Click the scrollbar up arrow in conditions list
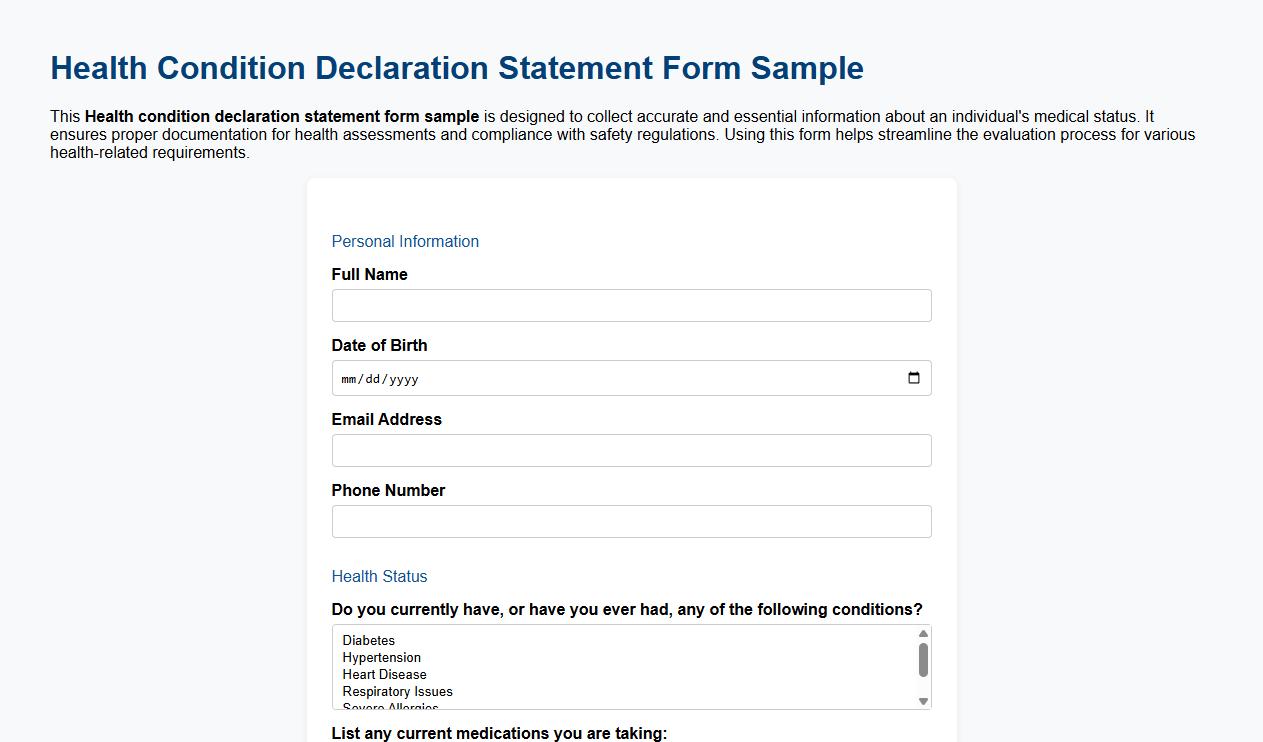1263x742 pixels. (x=922, y=634)
